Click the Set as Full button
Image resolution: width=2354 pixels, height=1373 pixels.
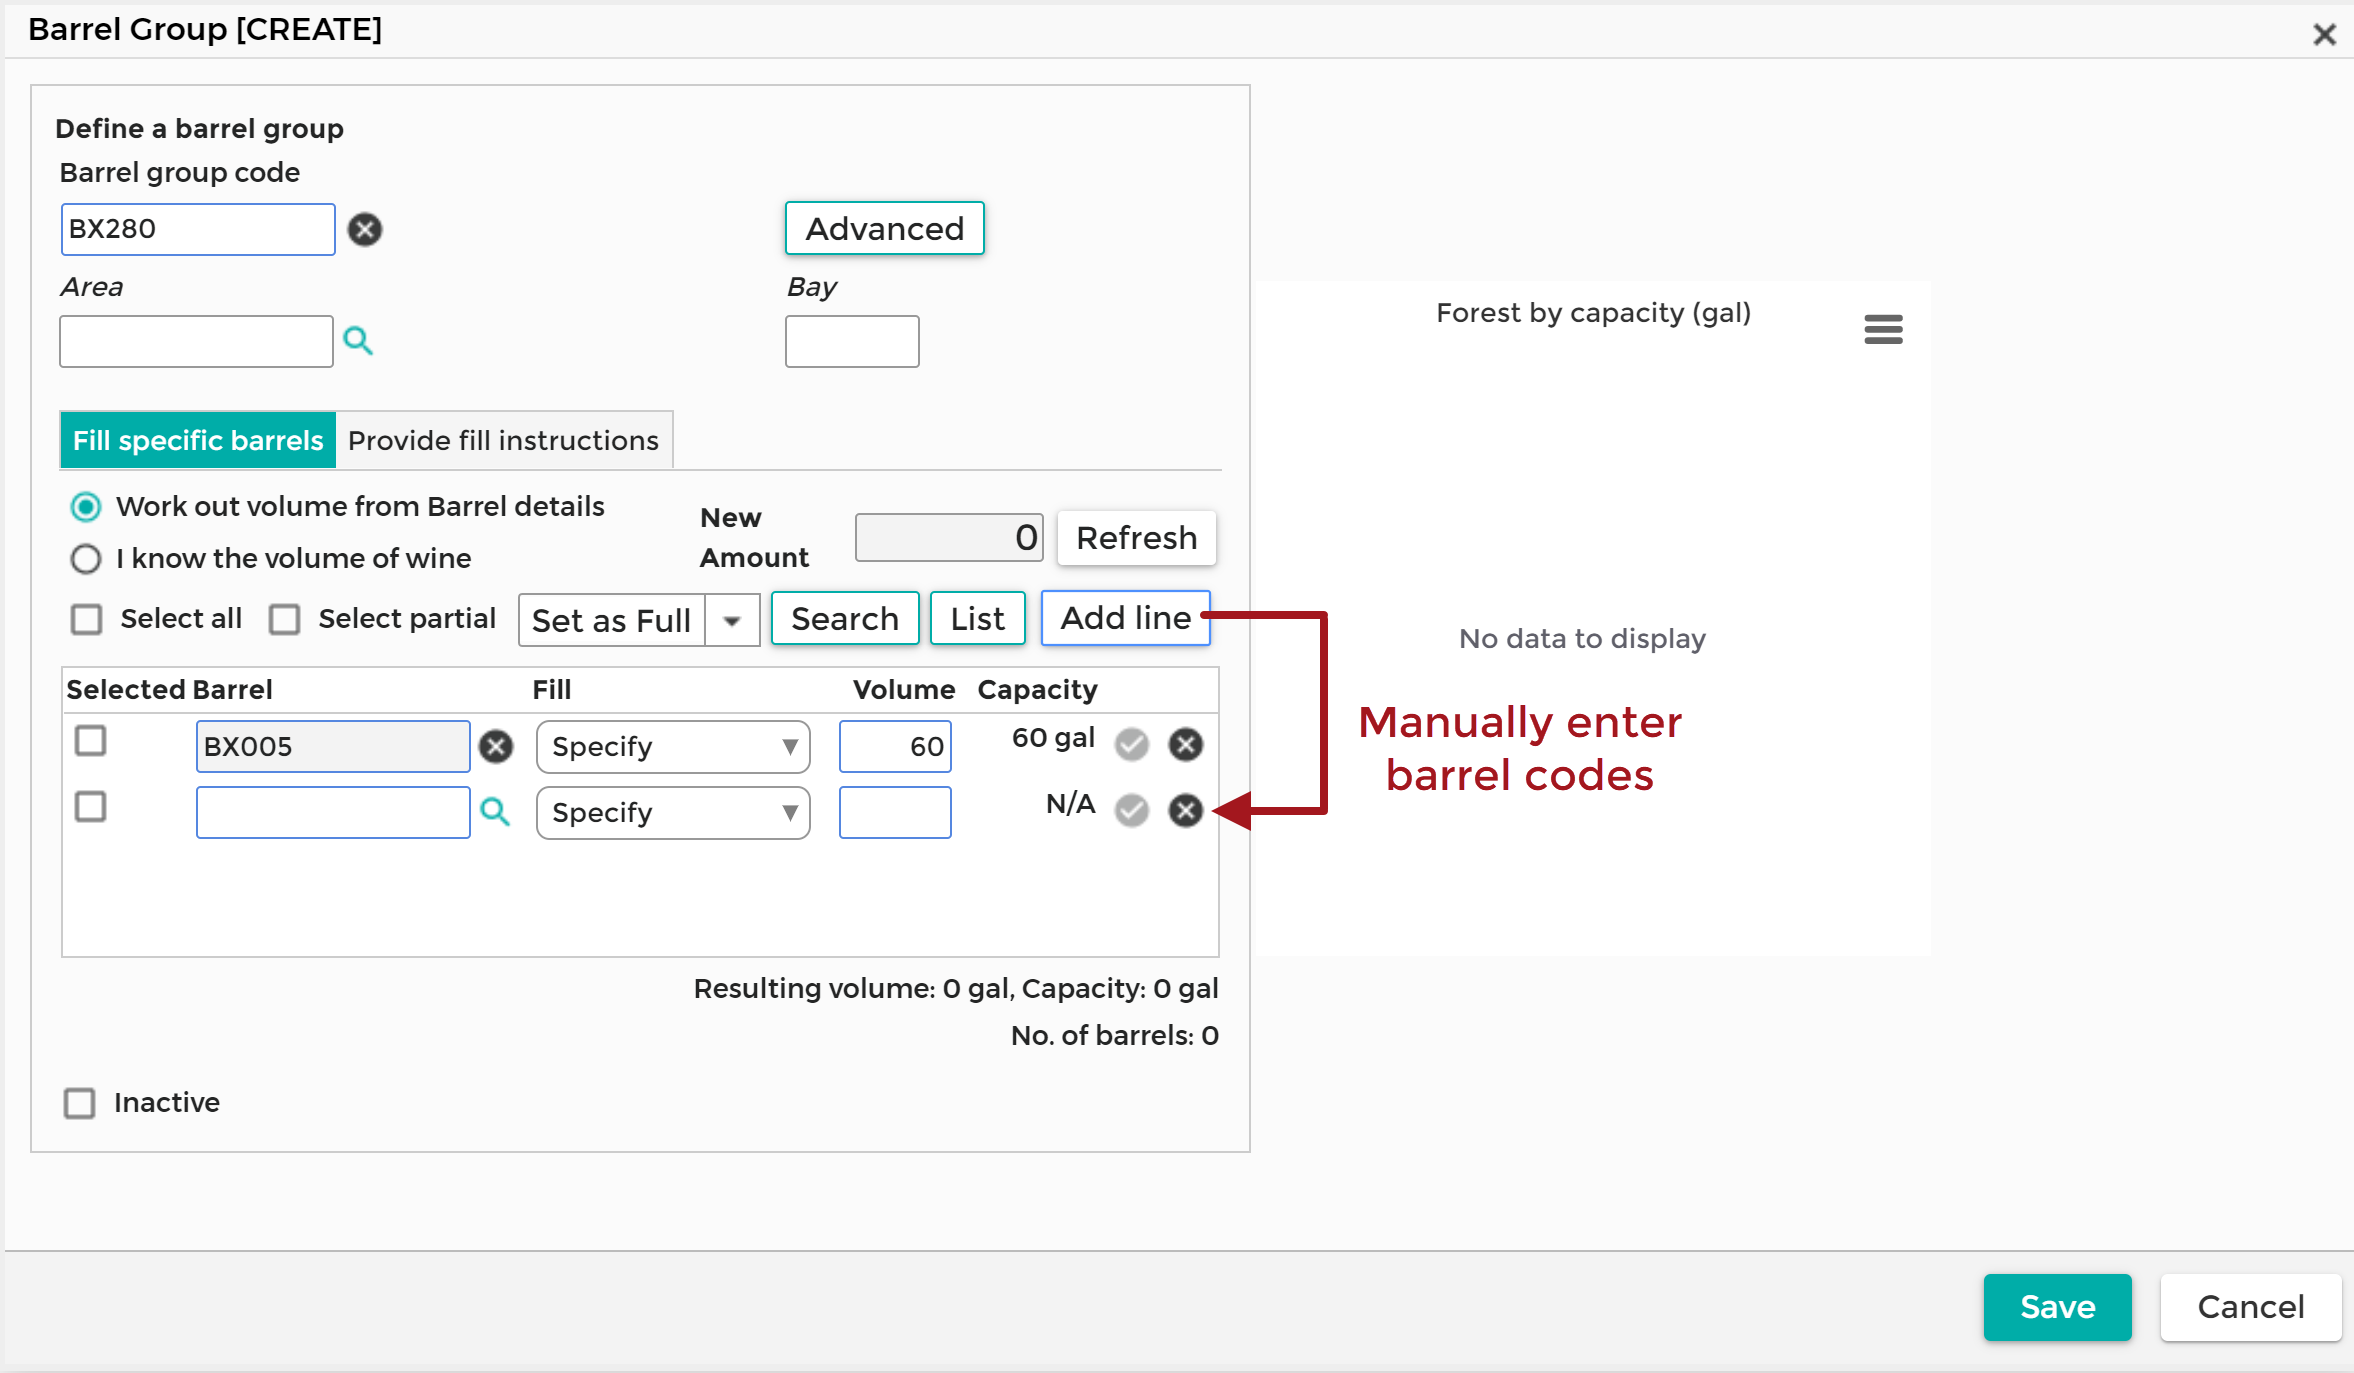click(612, 621)
